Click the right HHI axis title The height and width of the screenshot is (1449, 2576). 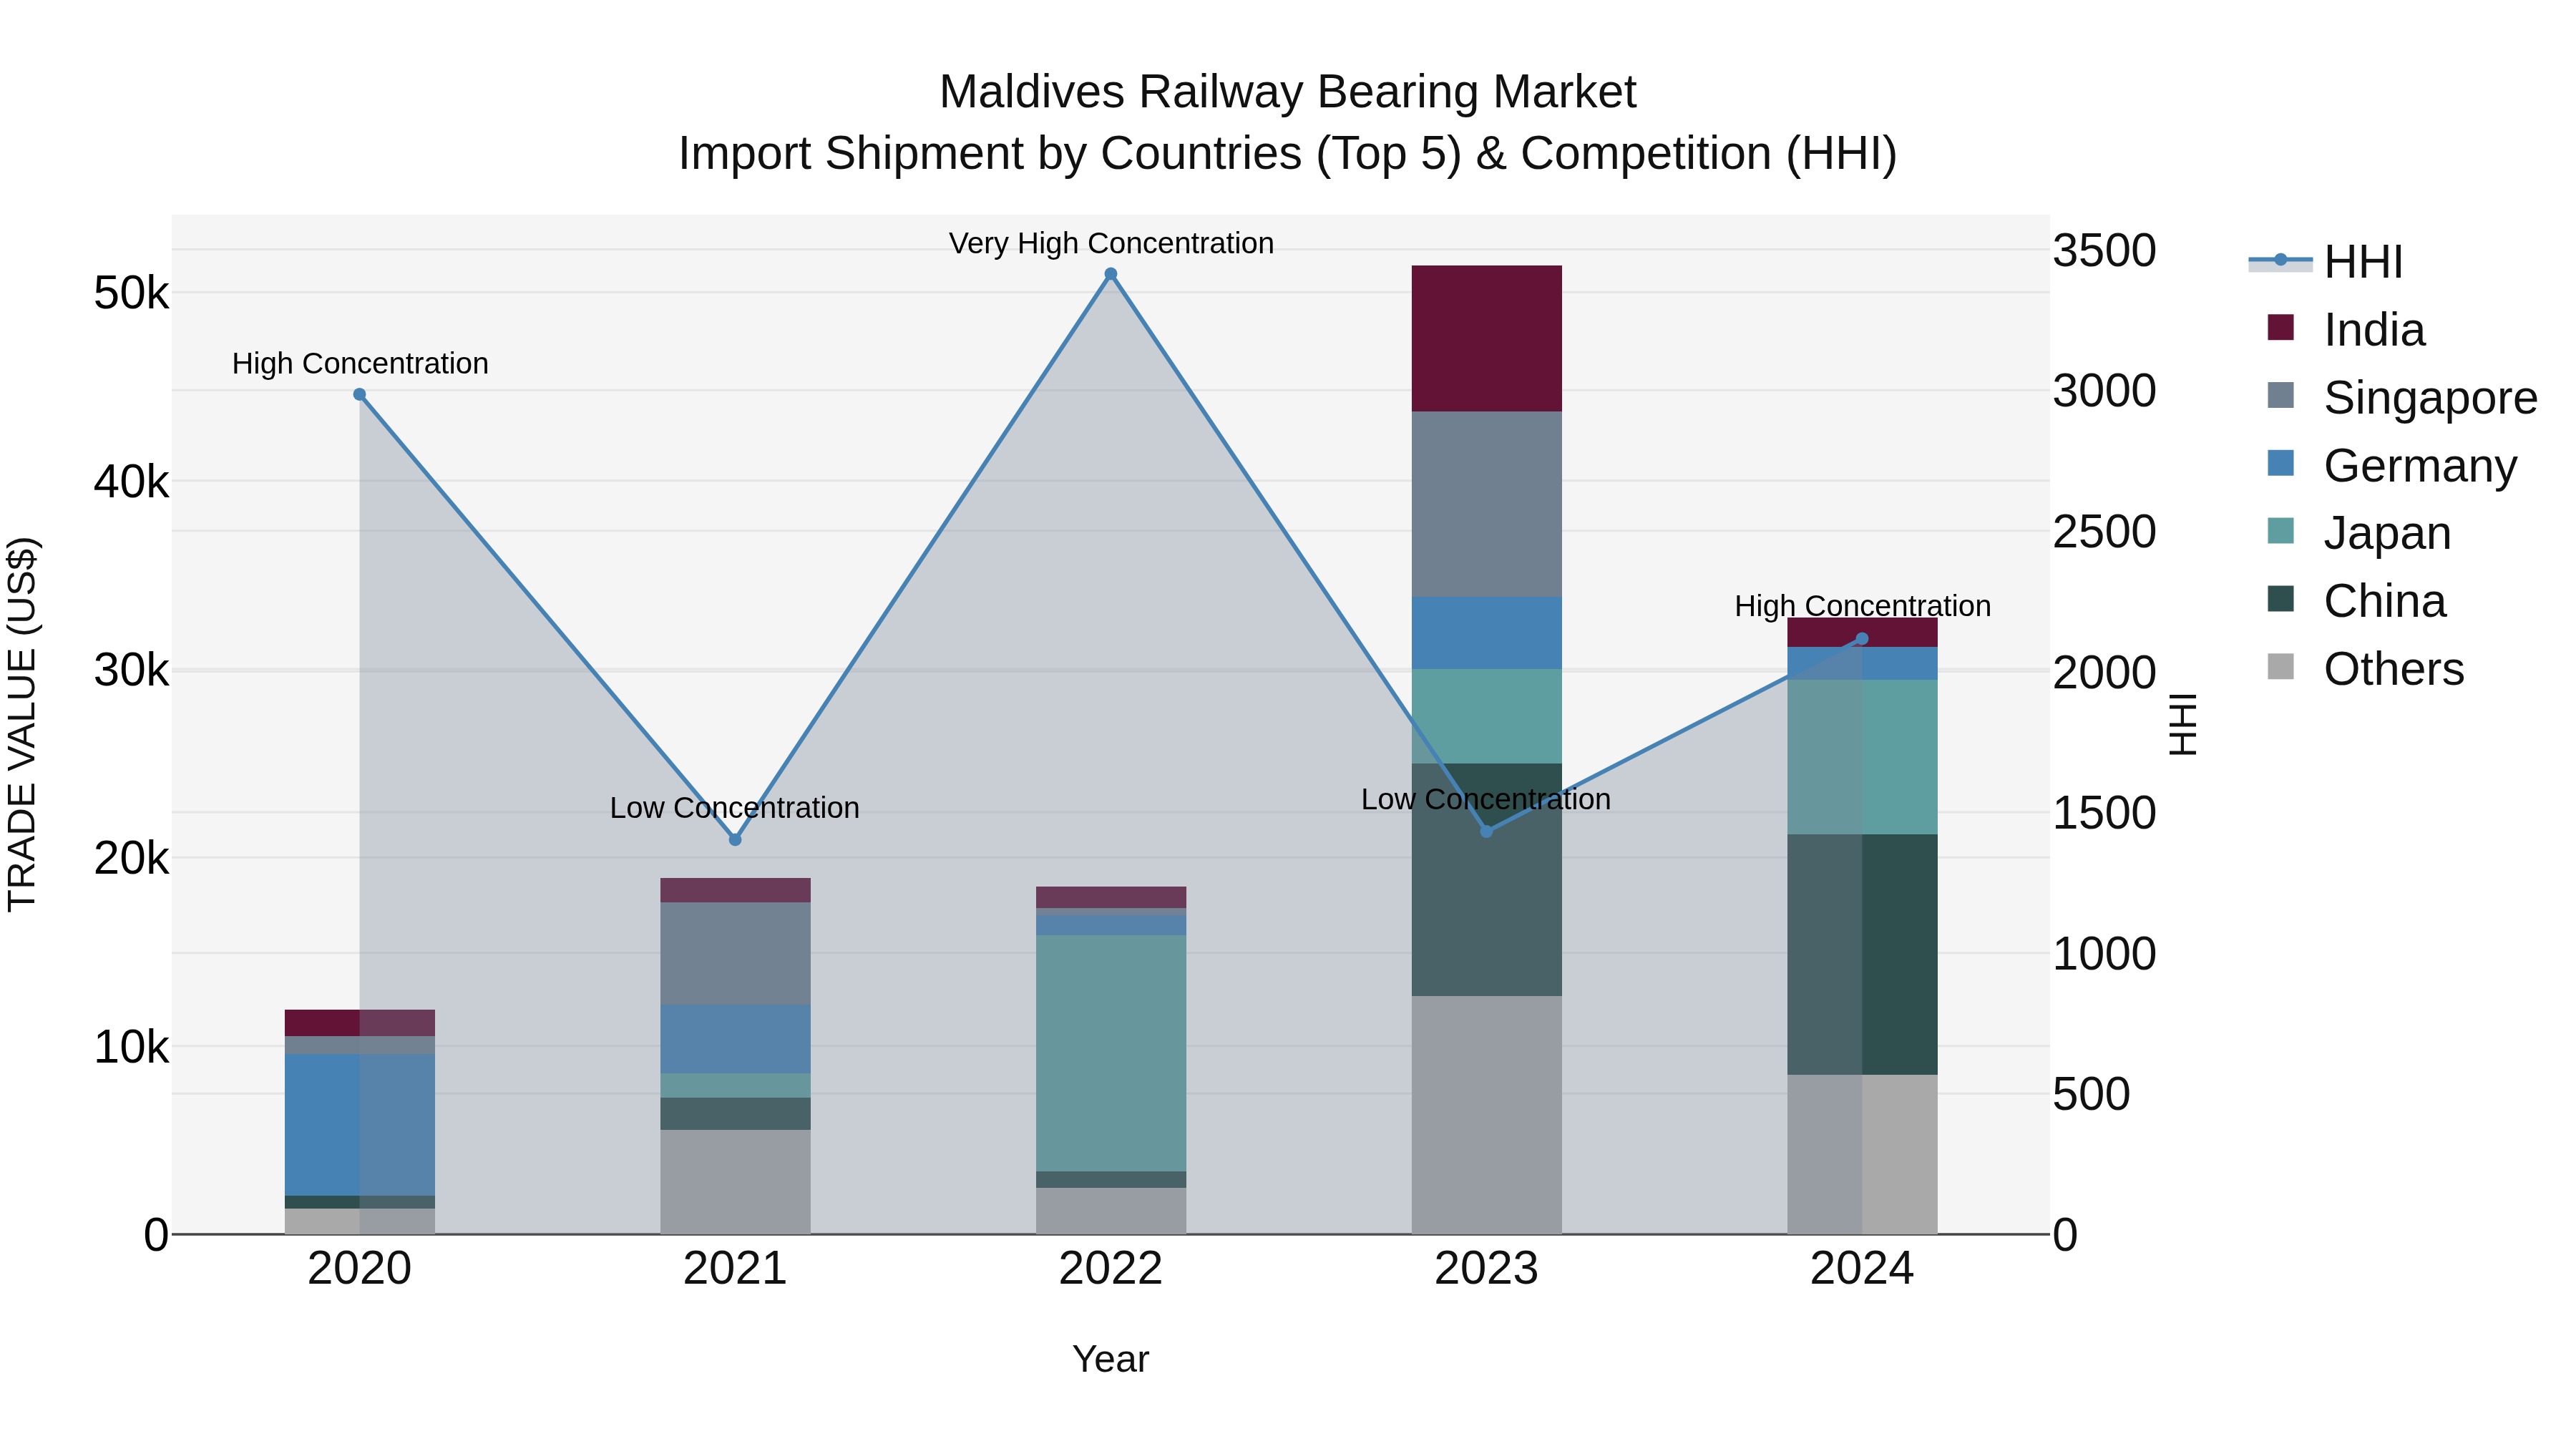pyautogui.click(x=2182, y=724)
